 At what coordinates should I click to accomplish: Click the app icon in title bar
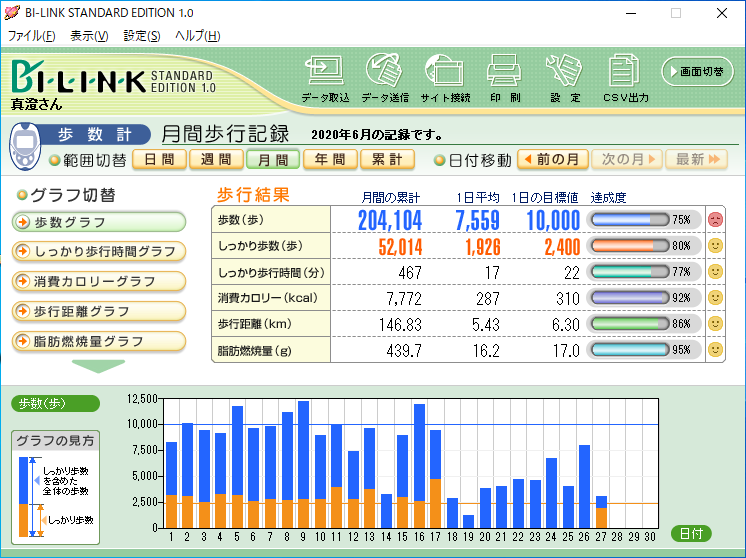[12, 12]
